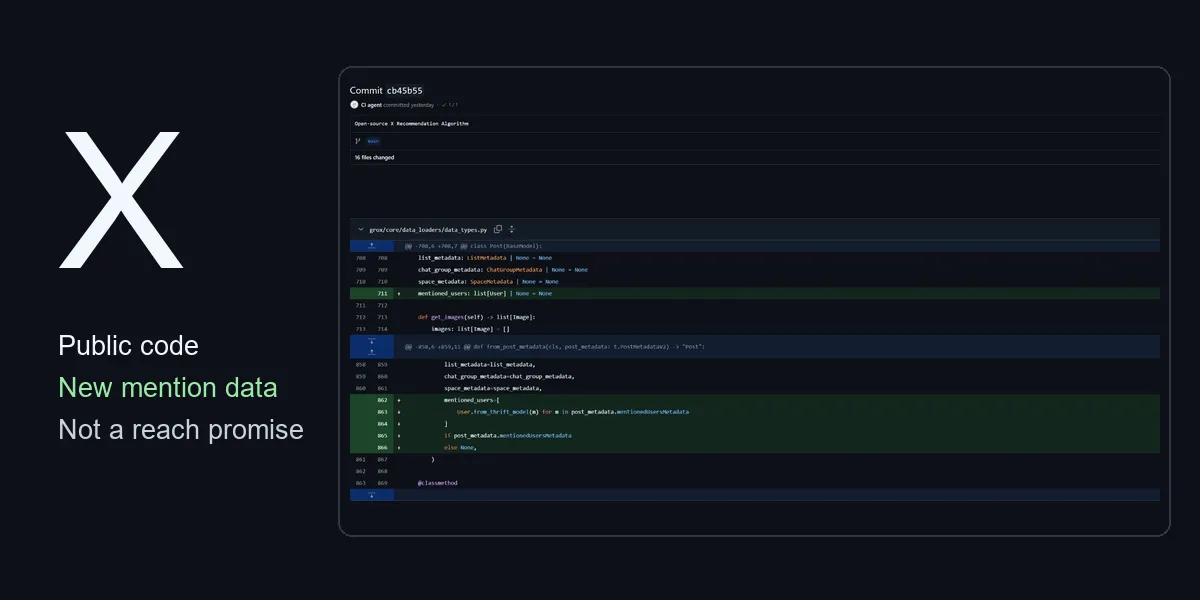Image resolution: width=1200 pixels, height=600 pixels.
Task: Click line number 711 of added mentioned_users line
Action: pyautogui.click(x=383, y=293)
